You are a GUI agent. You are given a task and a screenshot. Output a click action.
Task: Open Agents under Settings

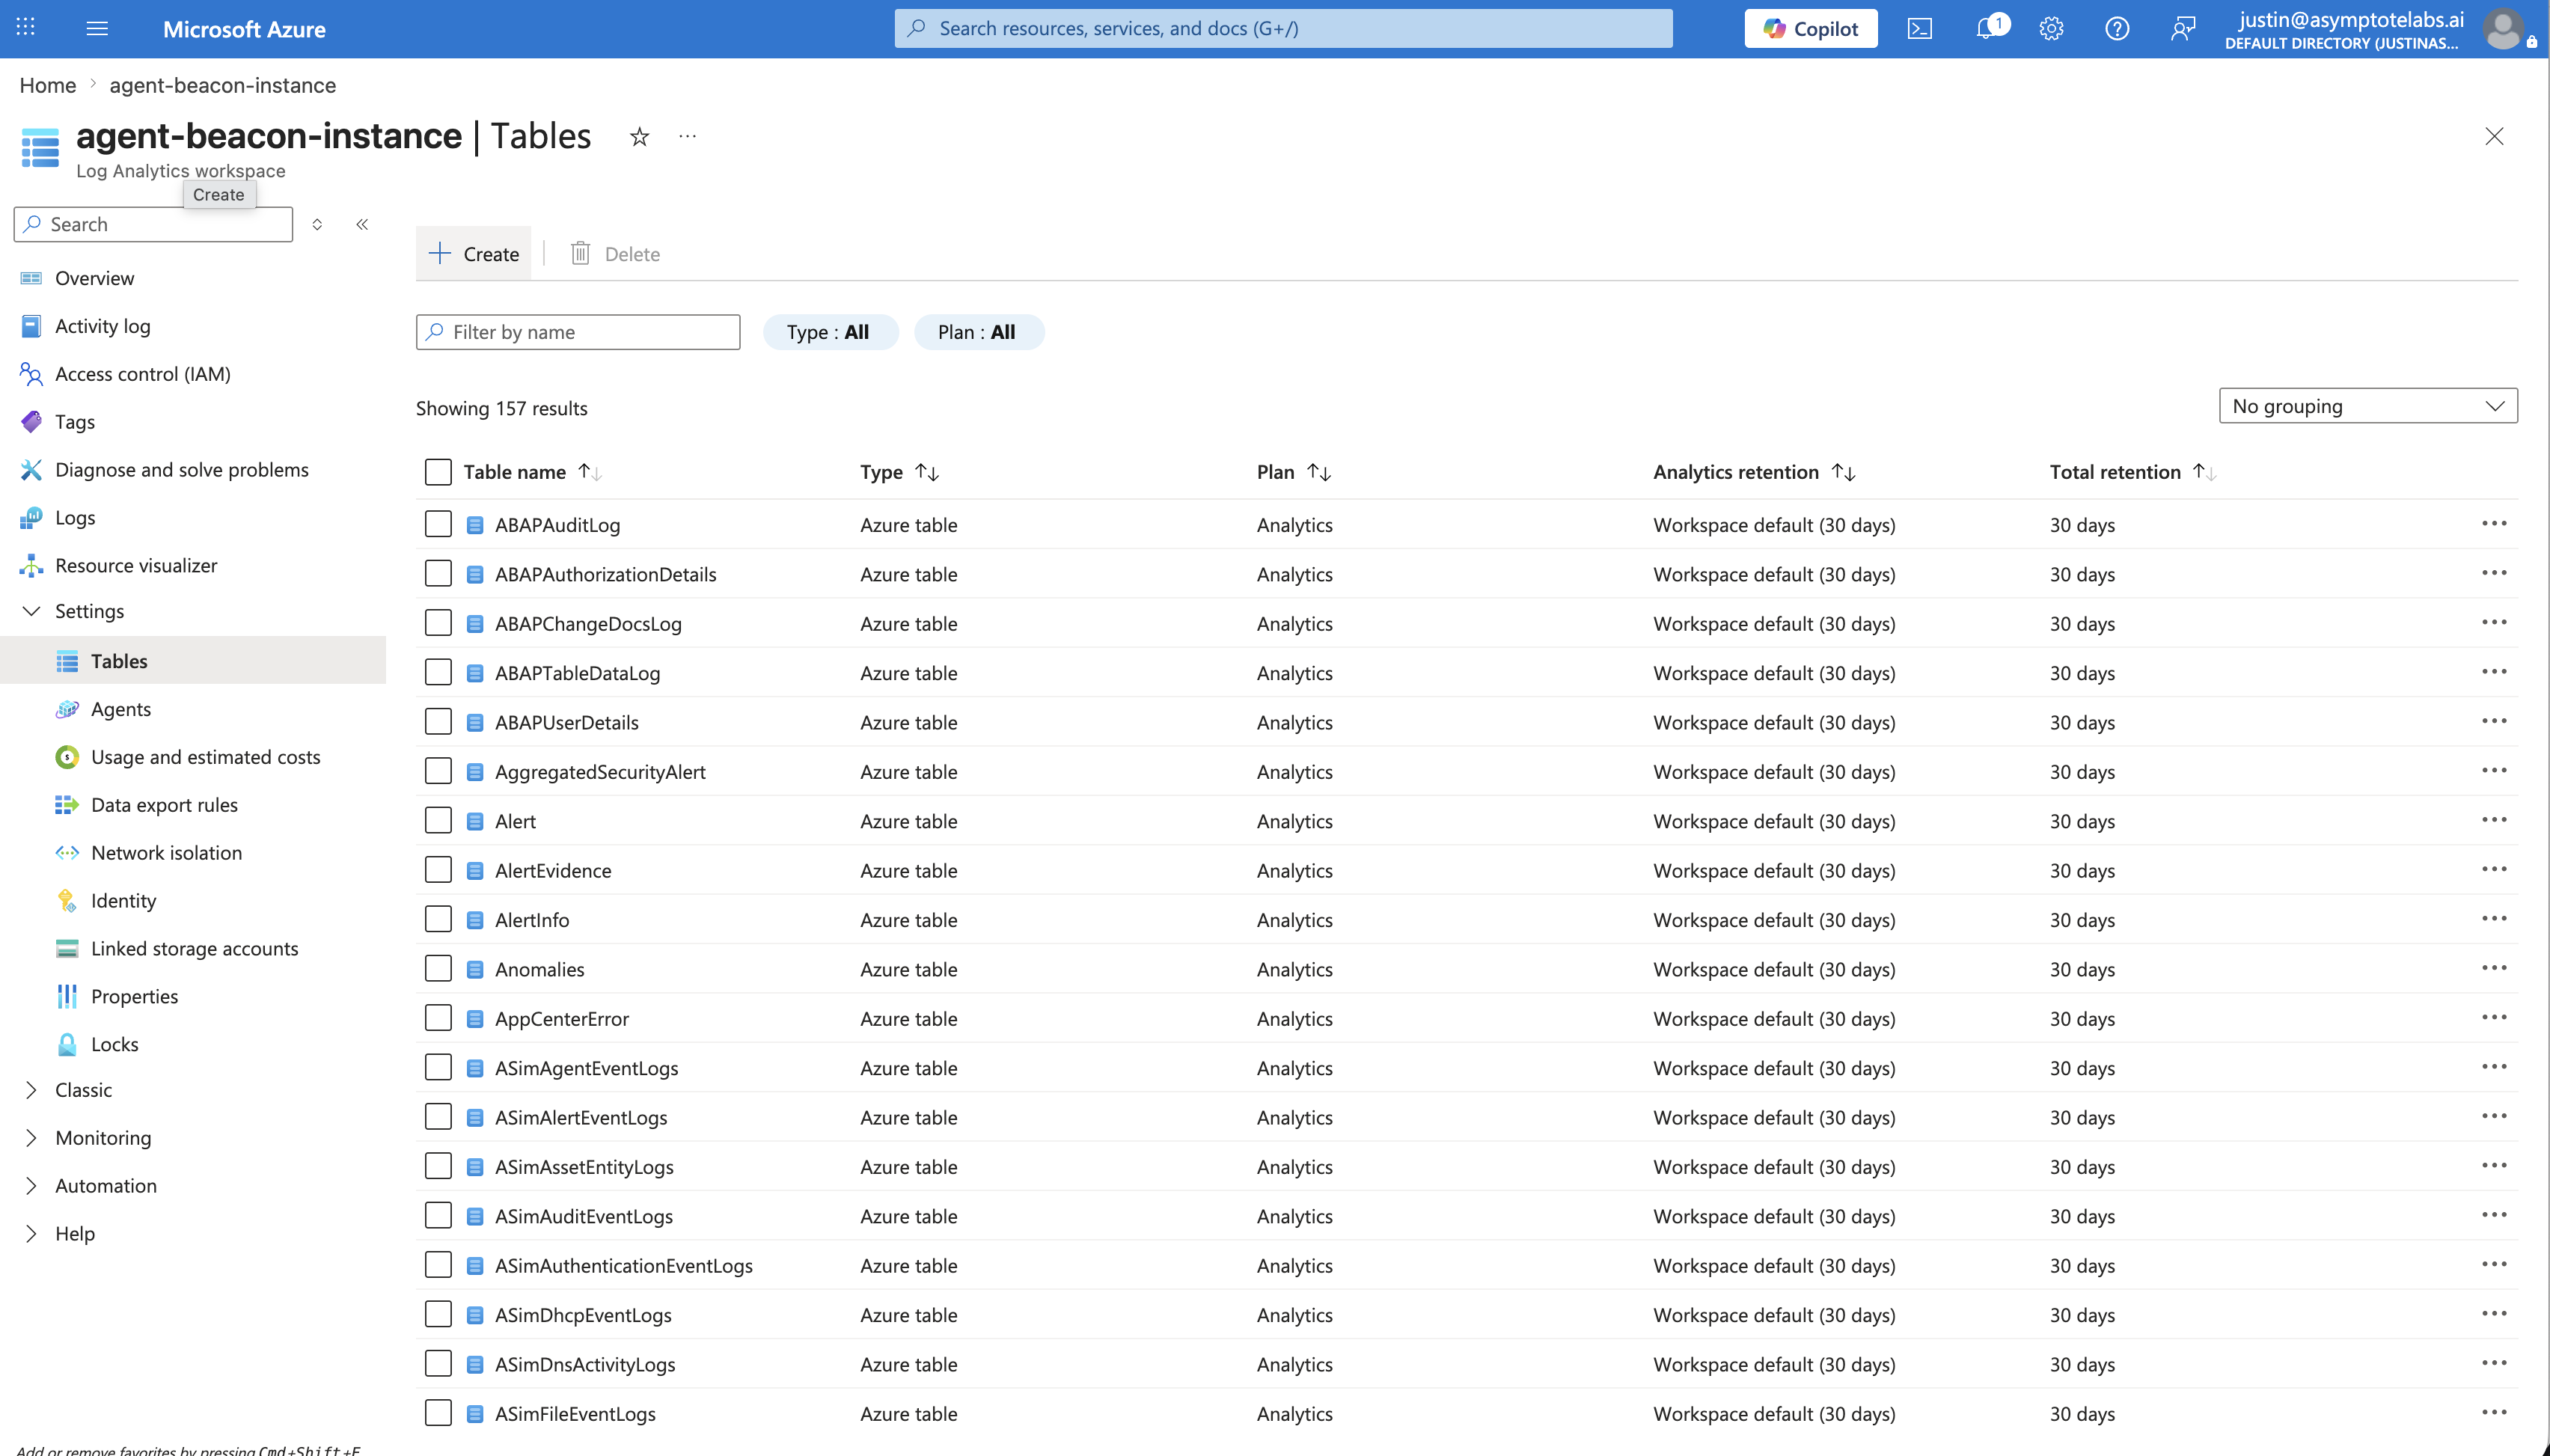point(121,709)
